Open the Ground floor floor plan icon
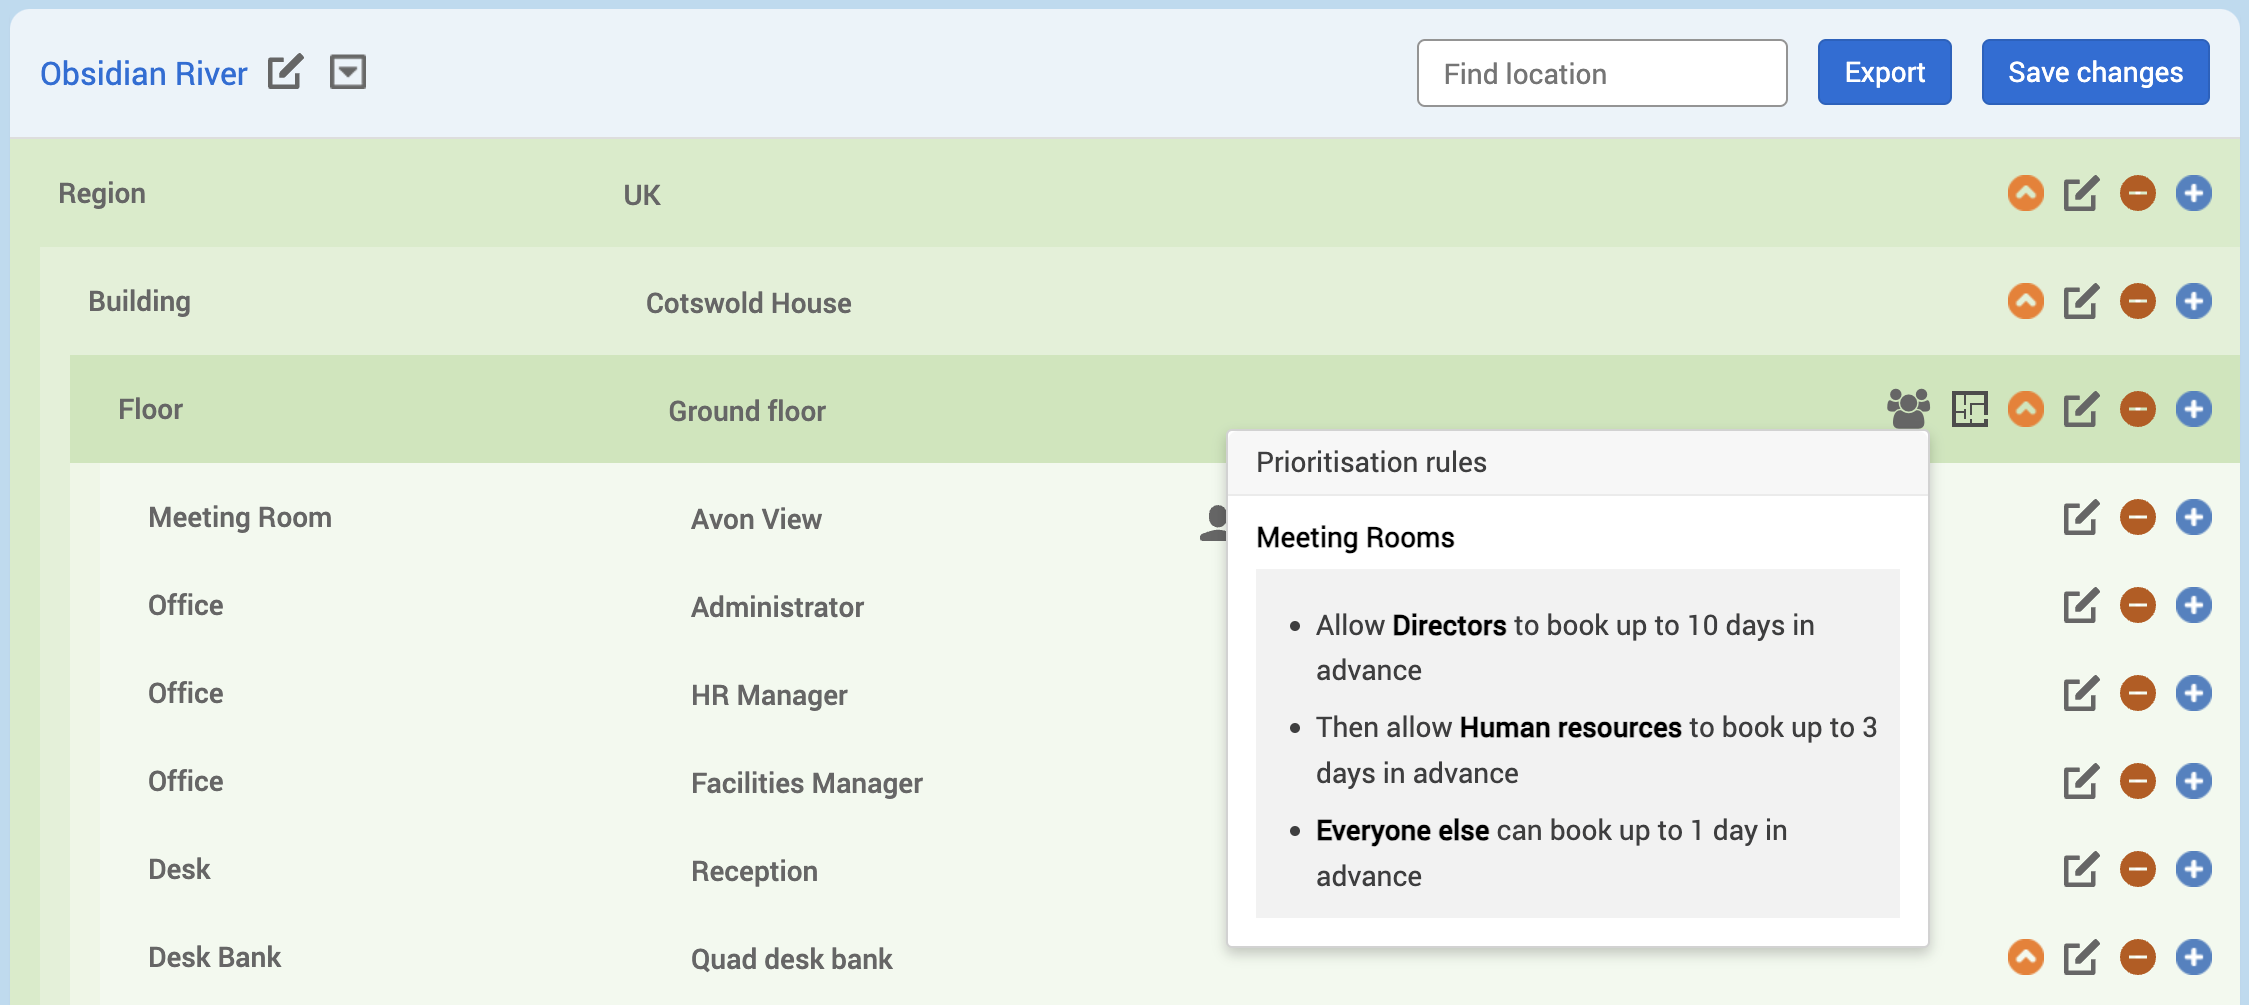Viewport: 2249px width, 1005px height. (1969, 409)
